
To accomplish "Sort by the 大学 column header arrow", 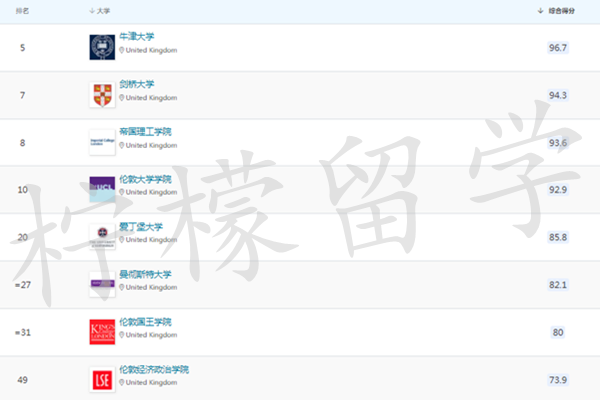I will pyautogui.click(x=92, y=11).
